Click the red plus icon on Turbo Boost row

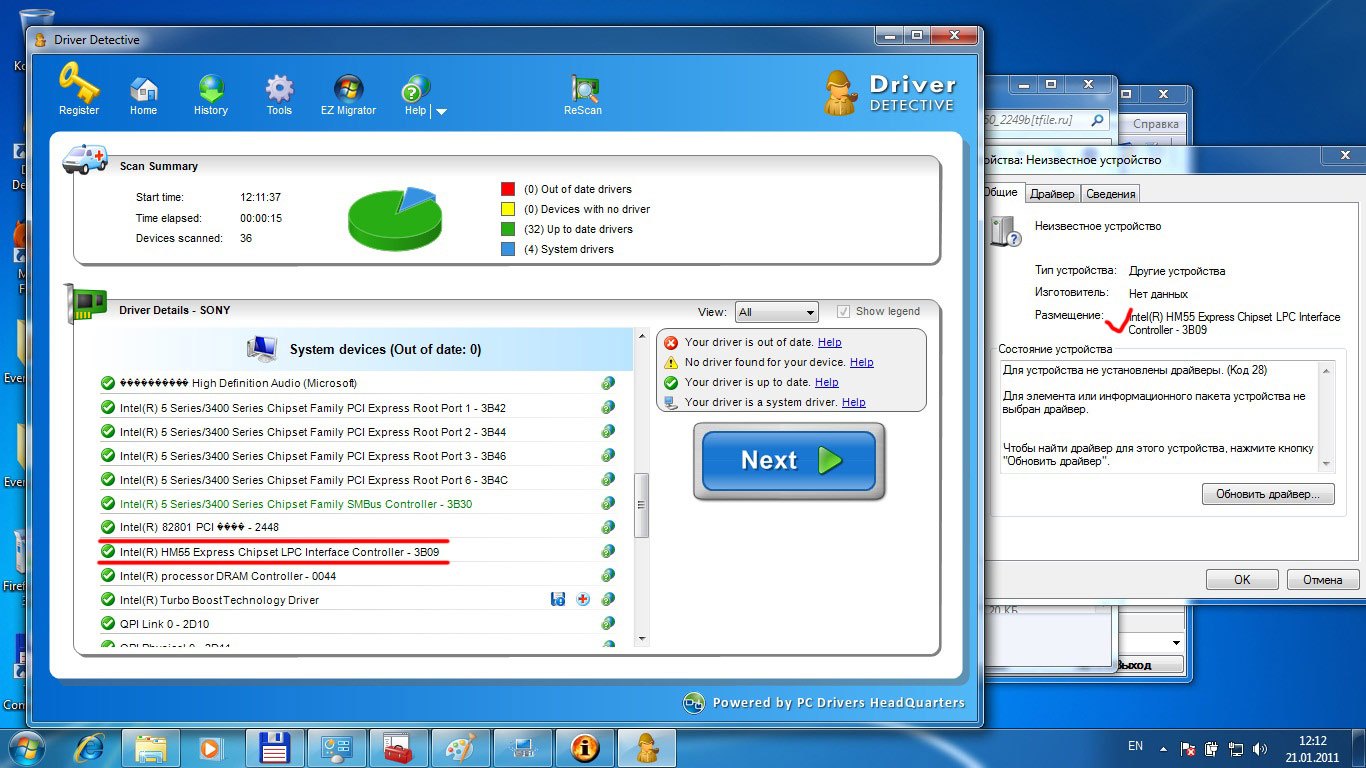(583, 599)
